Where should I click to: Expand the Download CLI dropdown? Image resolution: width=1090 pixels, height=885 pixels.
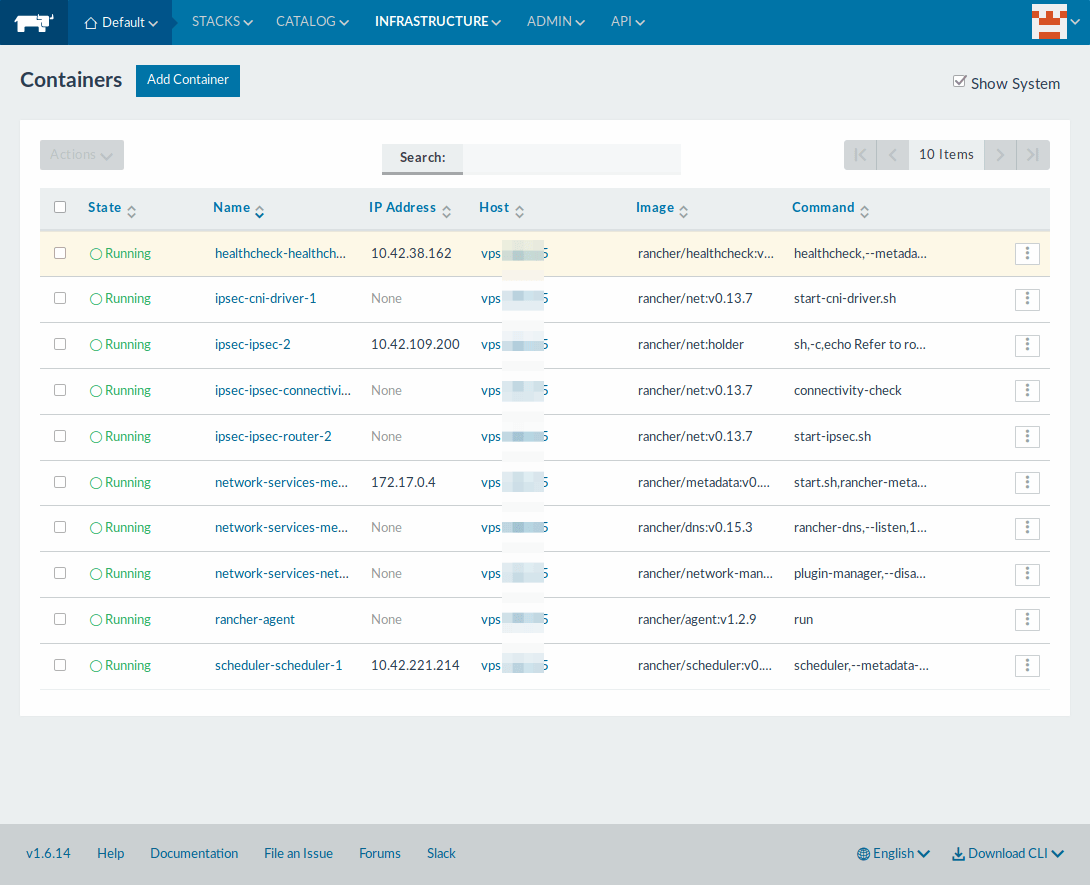click(x=1007, y=853)
